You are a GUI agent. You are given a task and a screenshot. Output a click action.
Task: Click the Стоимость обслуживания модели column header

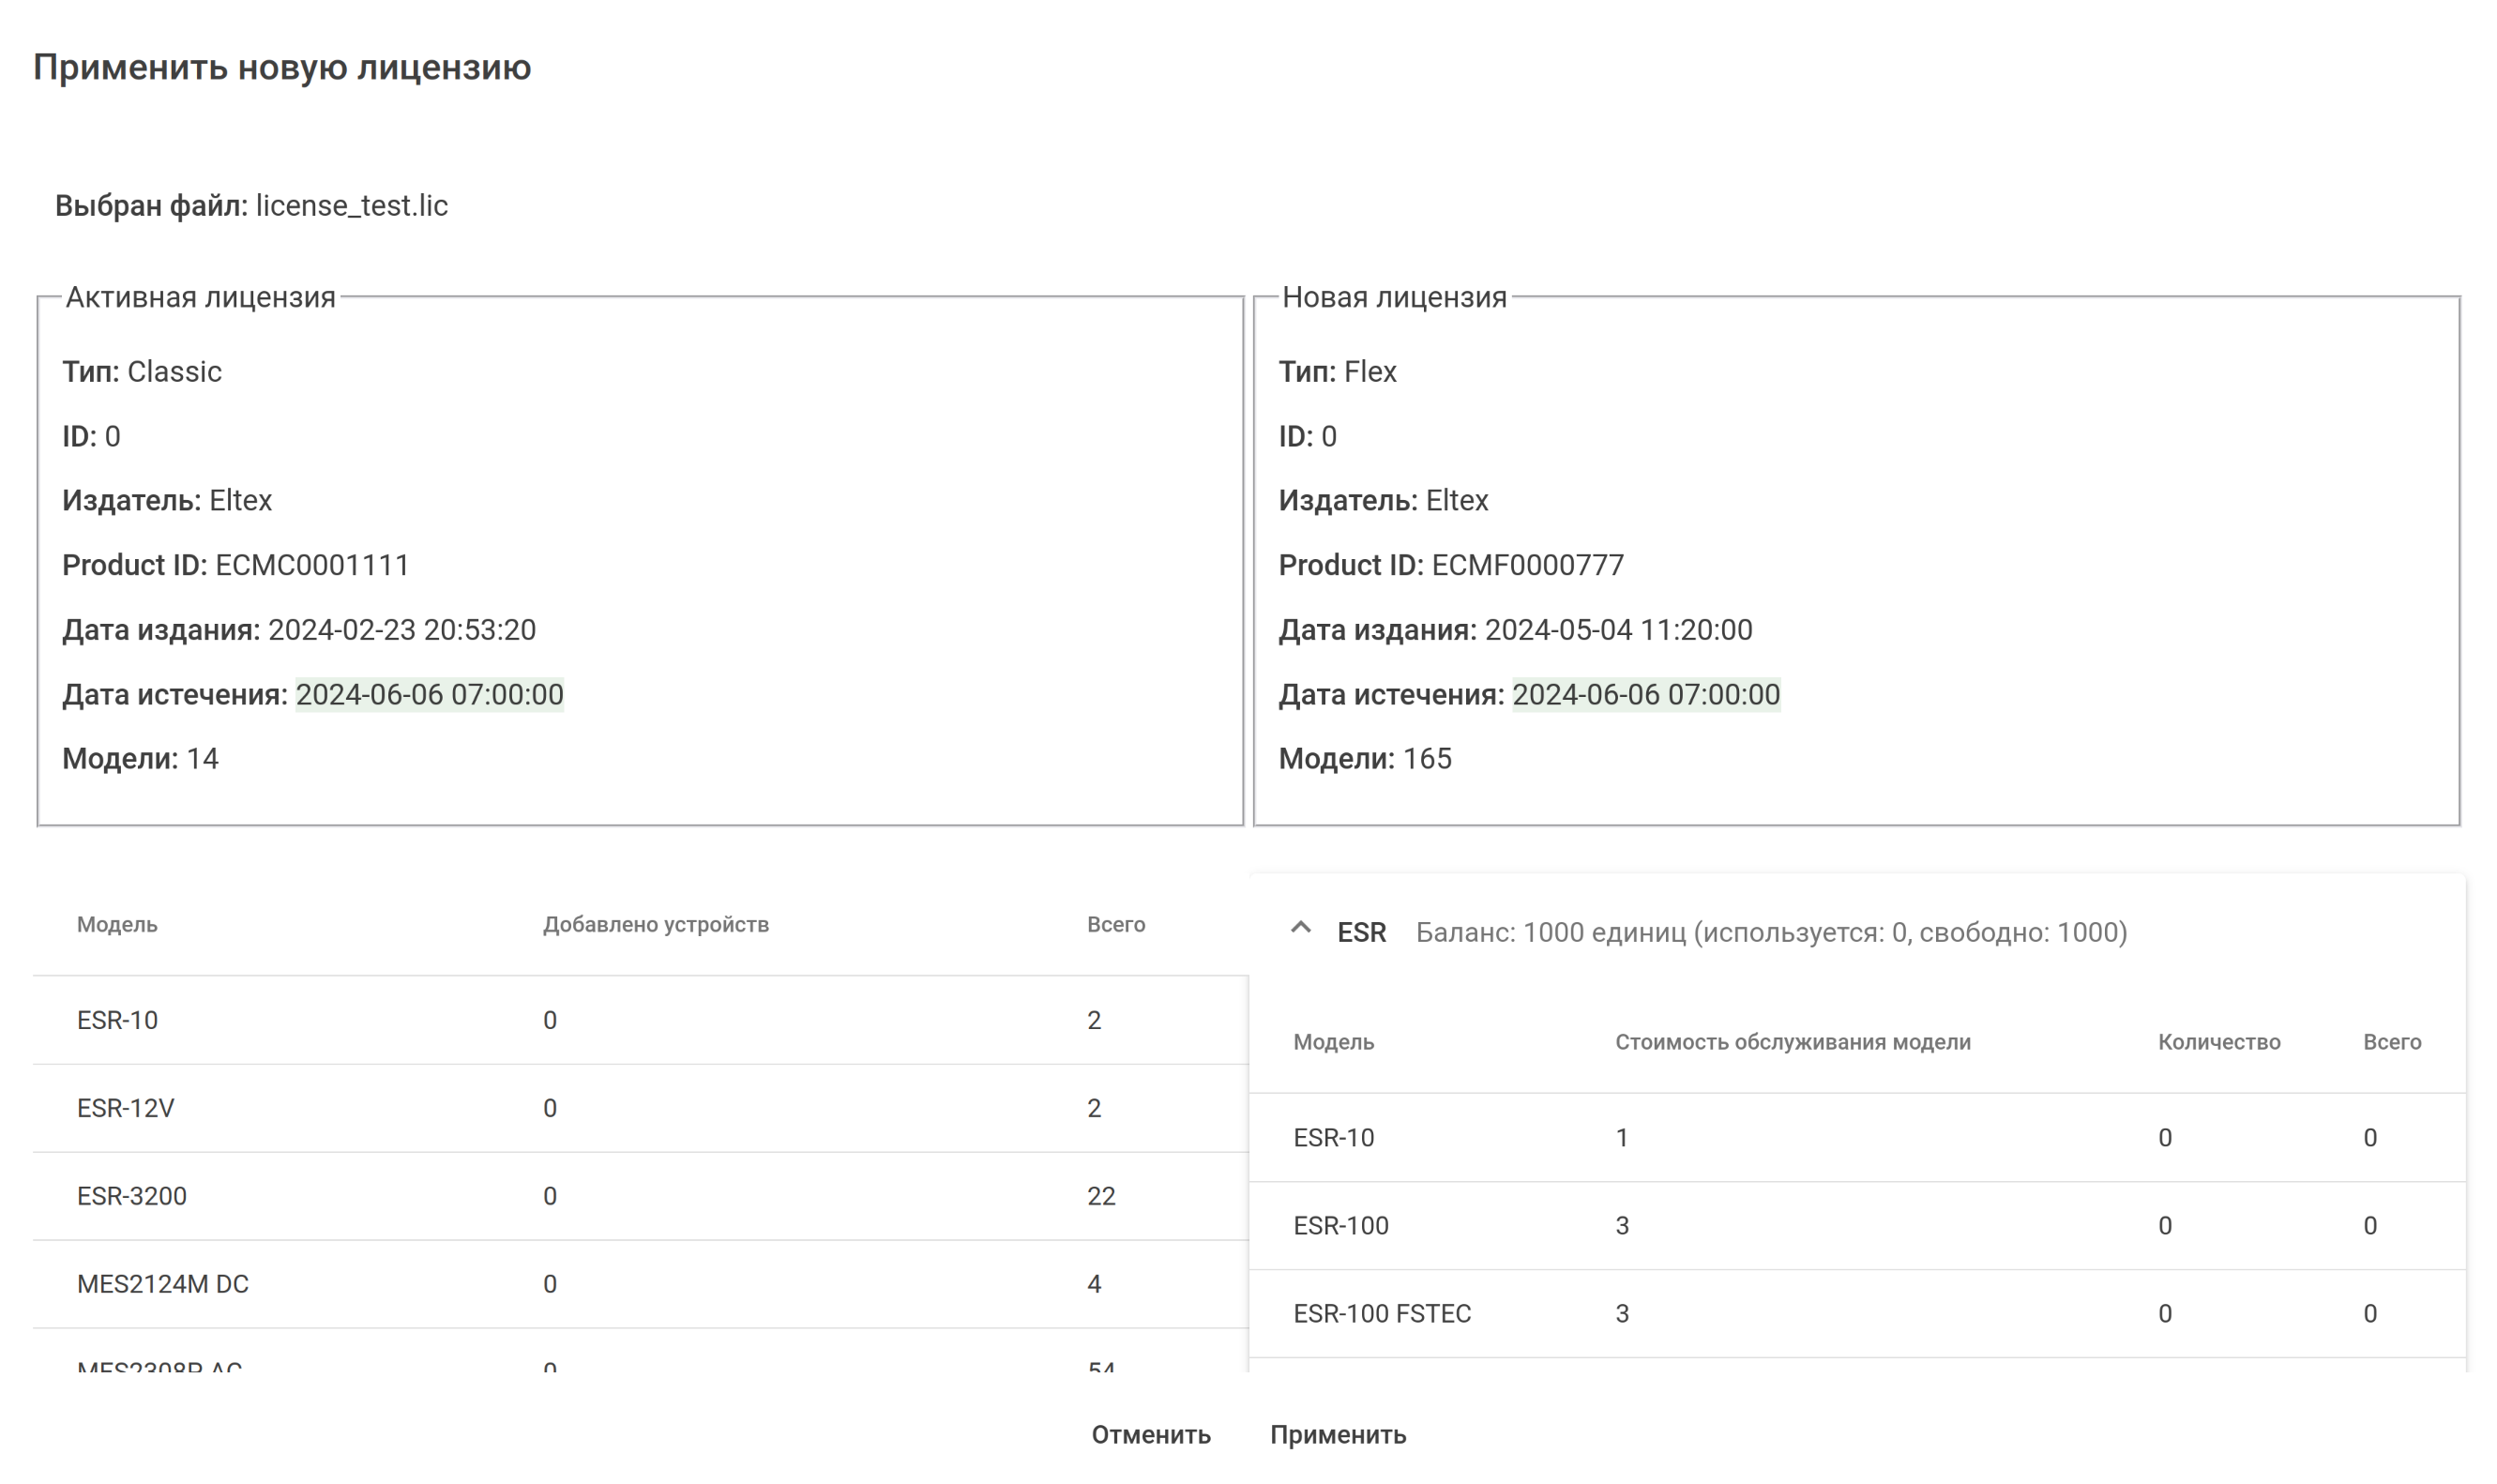tap(1792, 1043)
